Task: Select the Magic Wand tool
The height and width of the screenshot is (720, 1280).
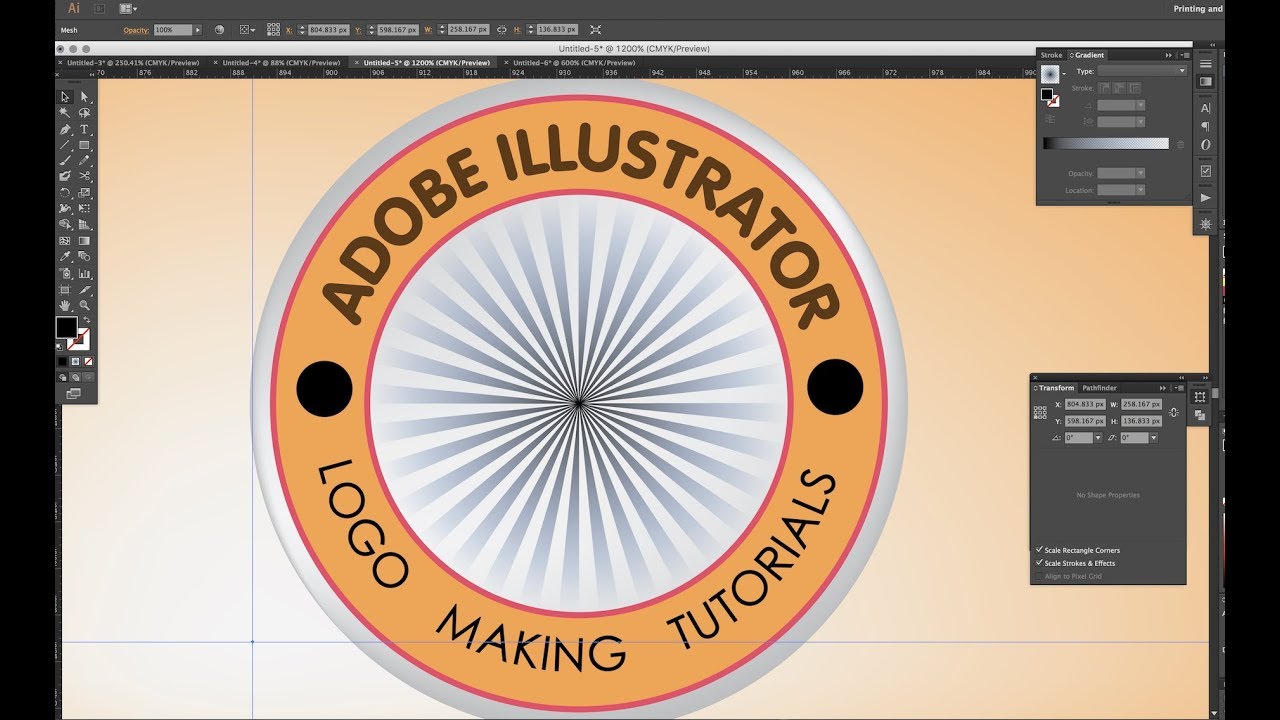Action: [65, 113]
